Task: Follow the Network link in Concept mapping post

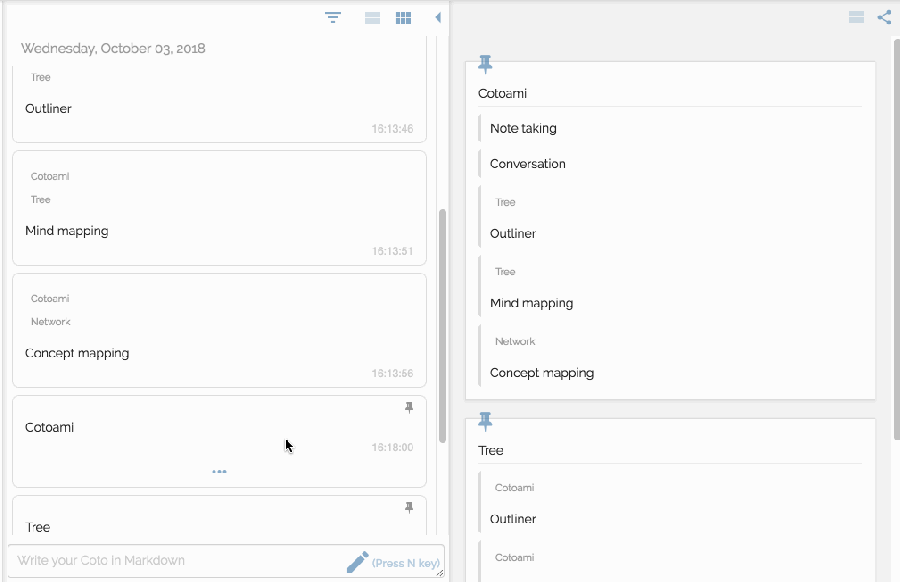Action: coord(51,322)
